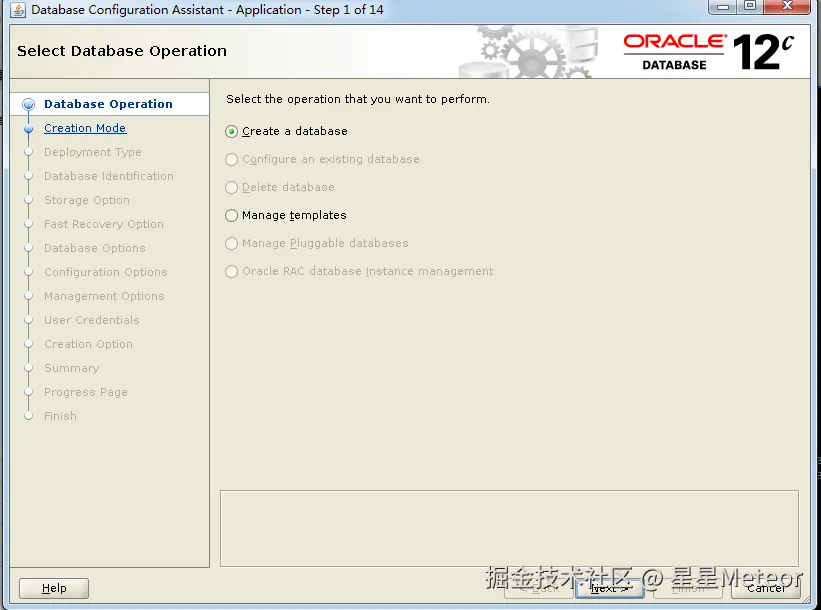821x610 pixels.
Task: Select Manage Pluggable databases radio button
Action: tap(231, 243)
